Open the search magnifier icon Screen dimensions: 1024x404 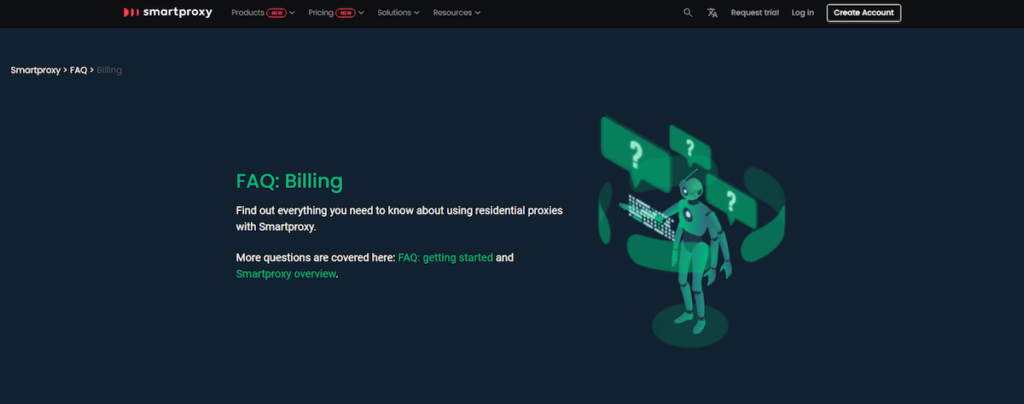point(688,12)
